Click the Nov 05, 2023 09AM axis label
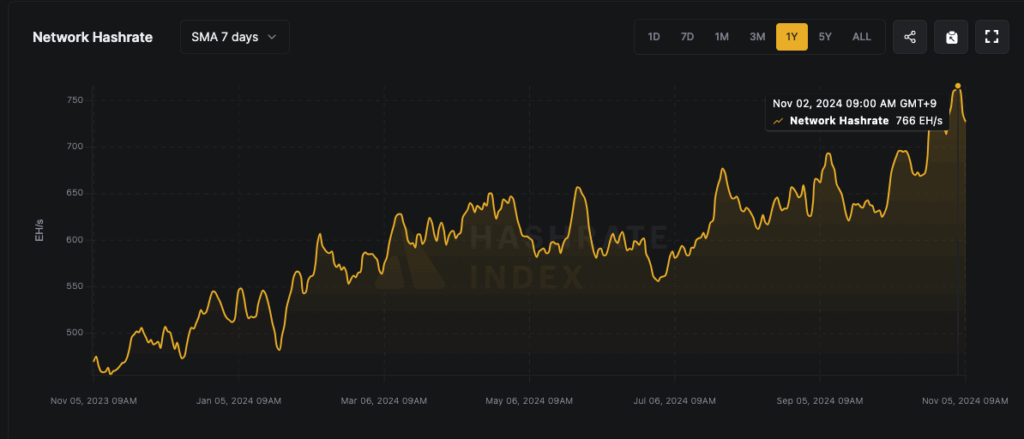This screenshot has height=439, width=1024. point(93,401)
